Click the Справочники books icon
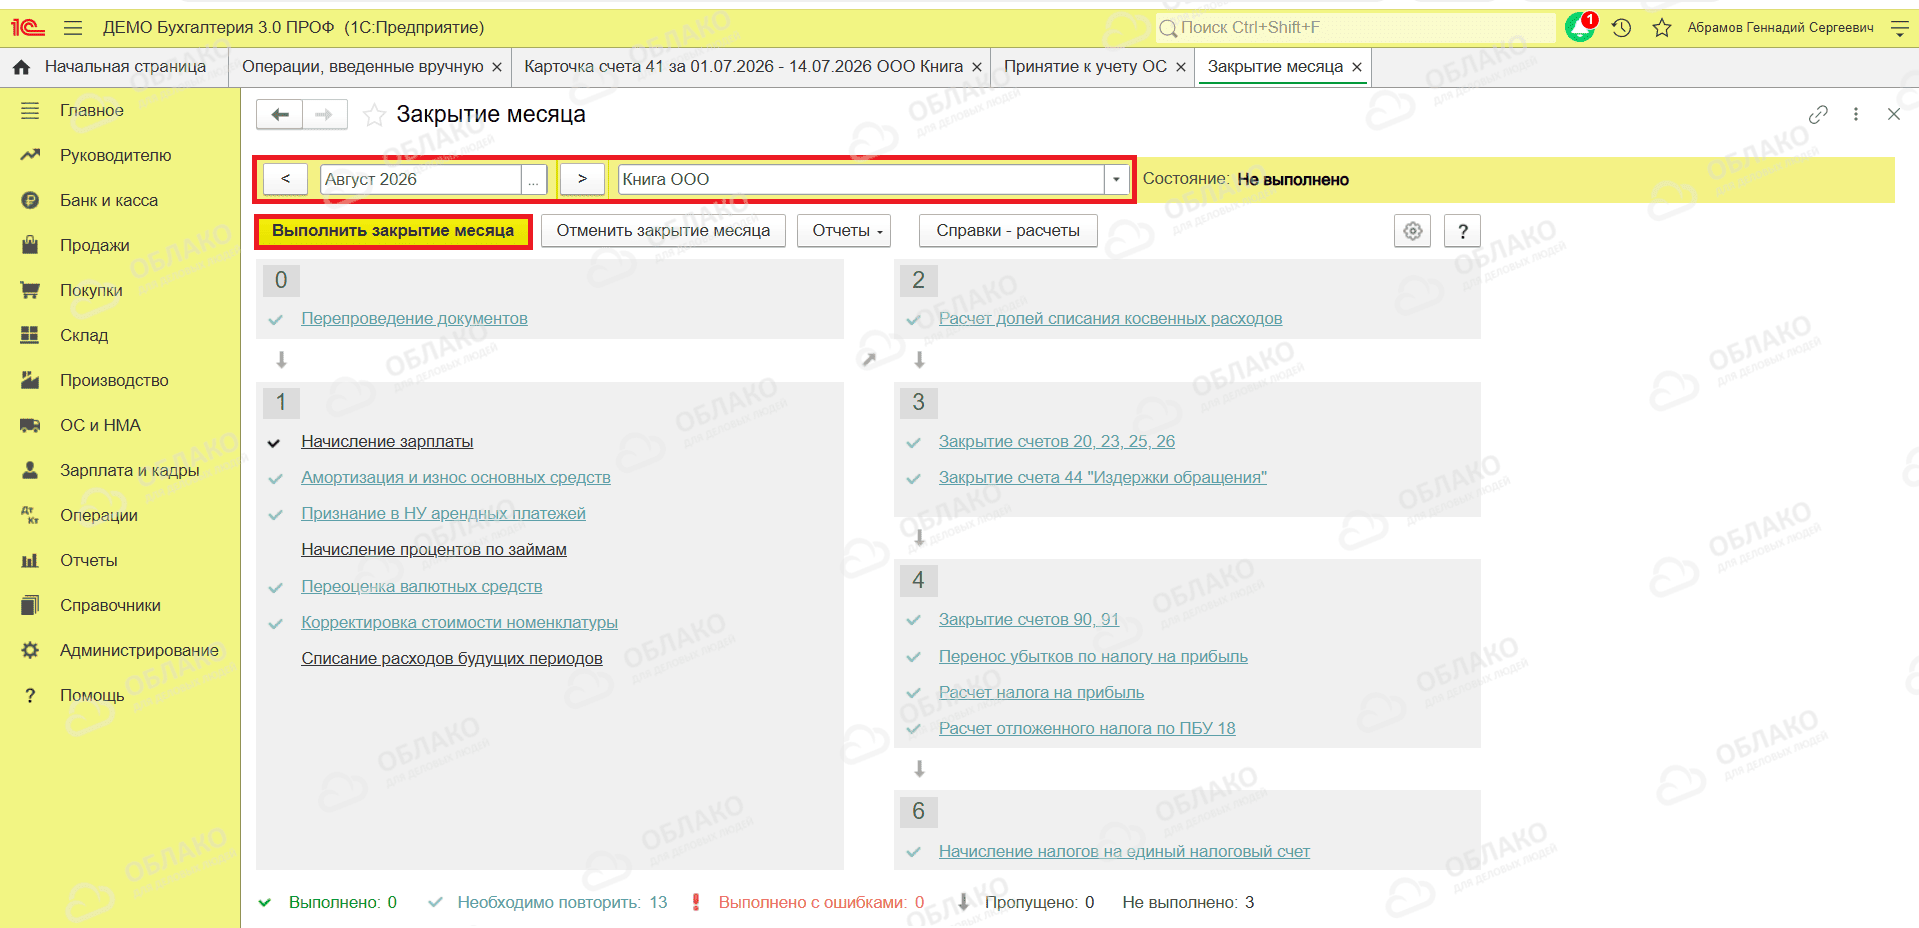Viewport: 1919px width, 928px height. 30,605
